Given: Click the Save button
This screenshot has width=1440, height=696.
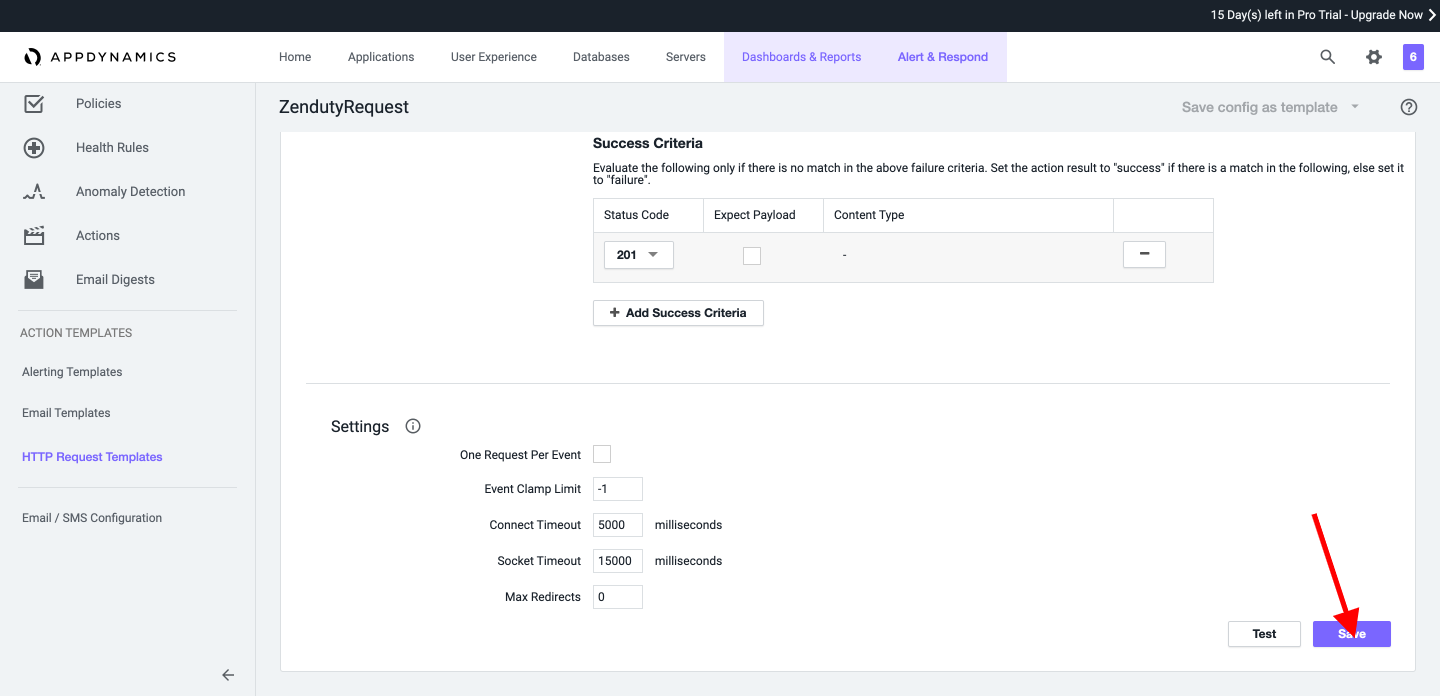Looking at the screenshot, I should click(1352, 634).
